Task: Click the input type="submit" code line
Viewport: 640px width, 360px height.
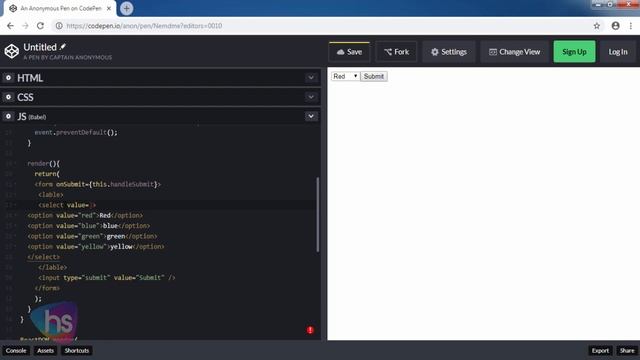Action: pos(107,278)
